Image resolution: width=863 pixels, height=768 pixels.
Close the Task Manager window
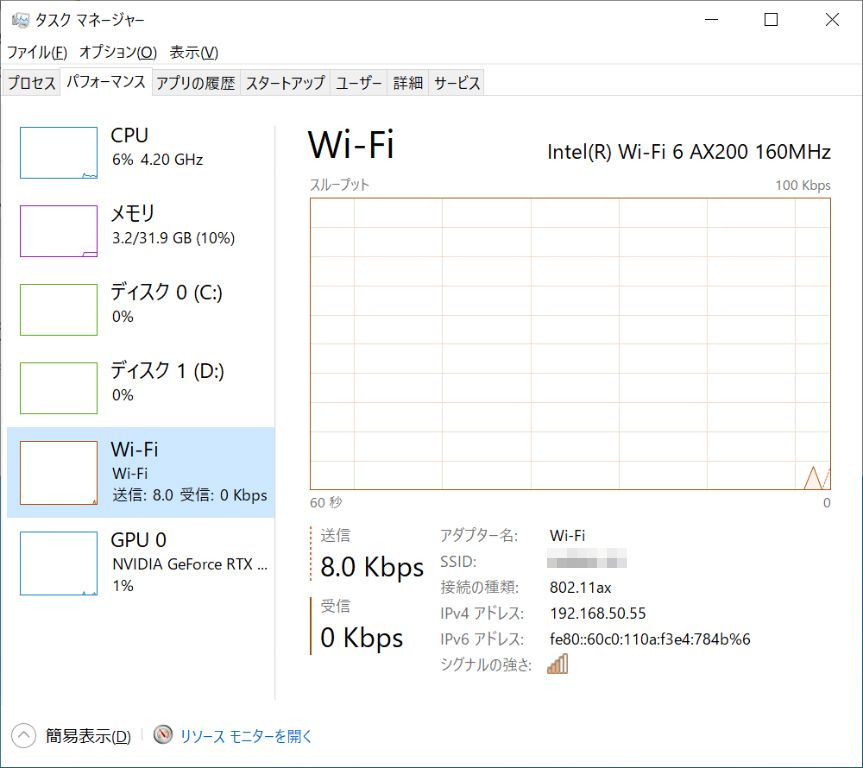(x=832, y=20)
